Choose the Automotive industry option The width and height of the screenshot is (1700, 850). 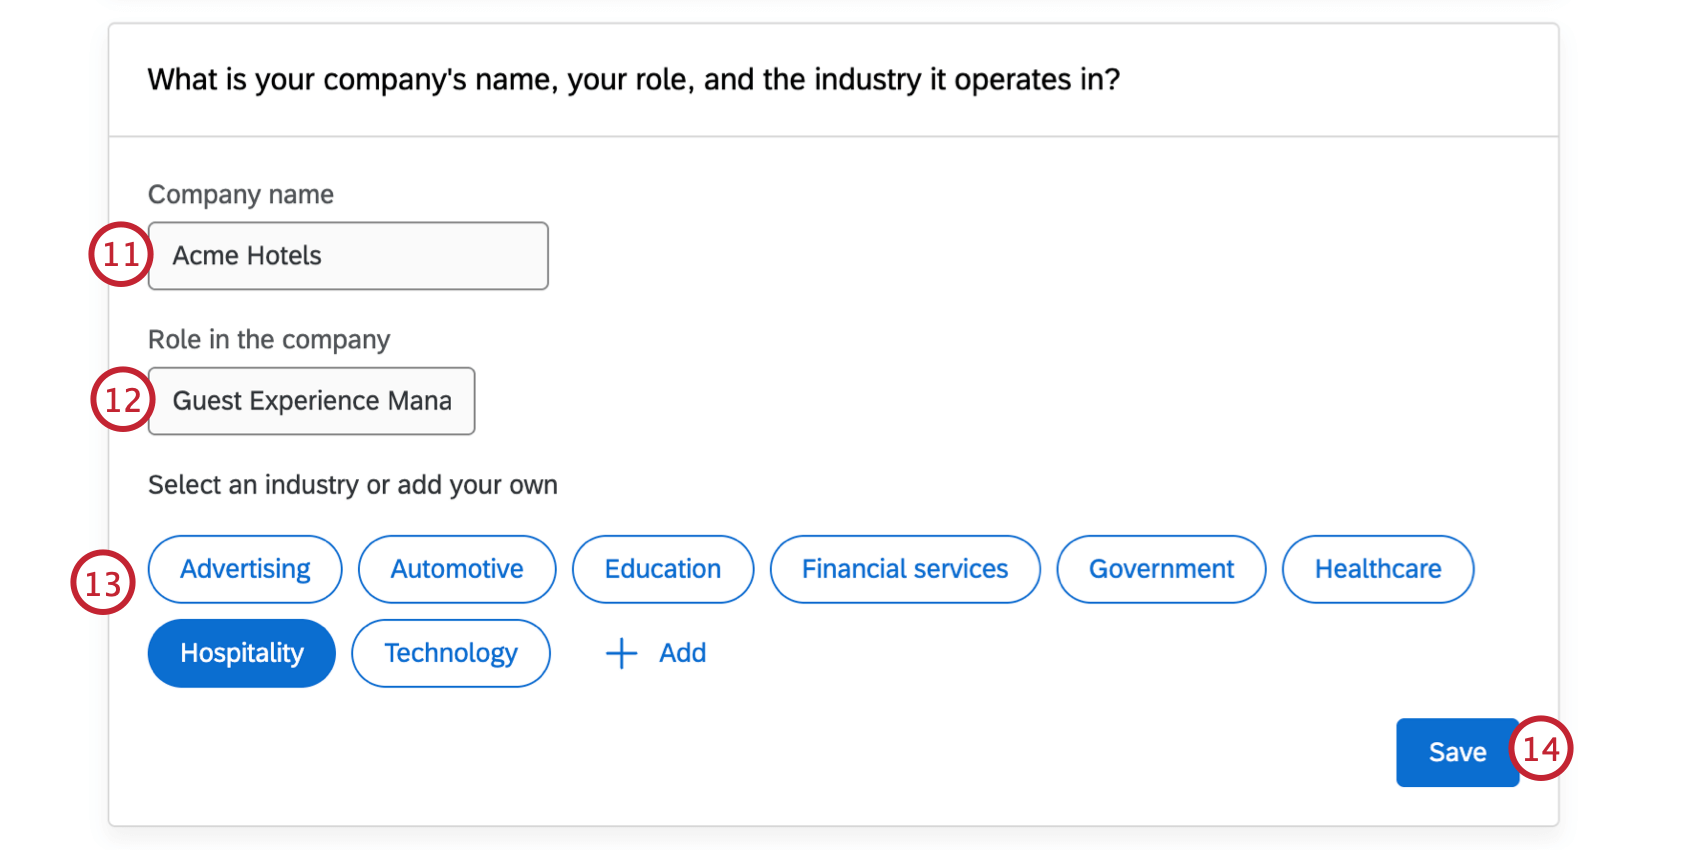457,569
